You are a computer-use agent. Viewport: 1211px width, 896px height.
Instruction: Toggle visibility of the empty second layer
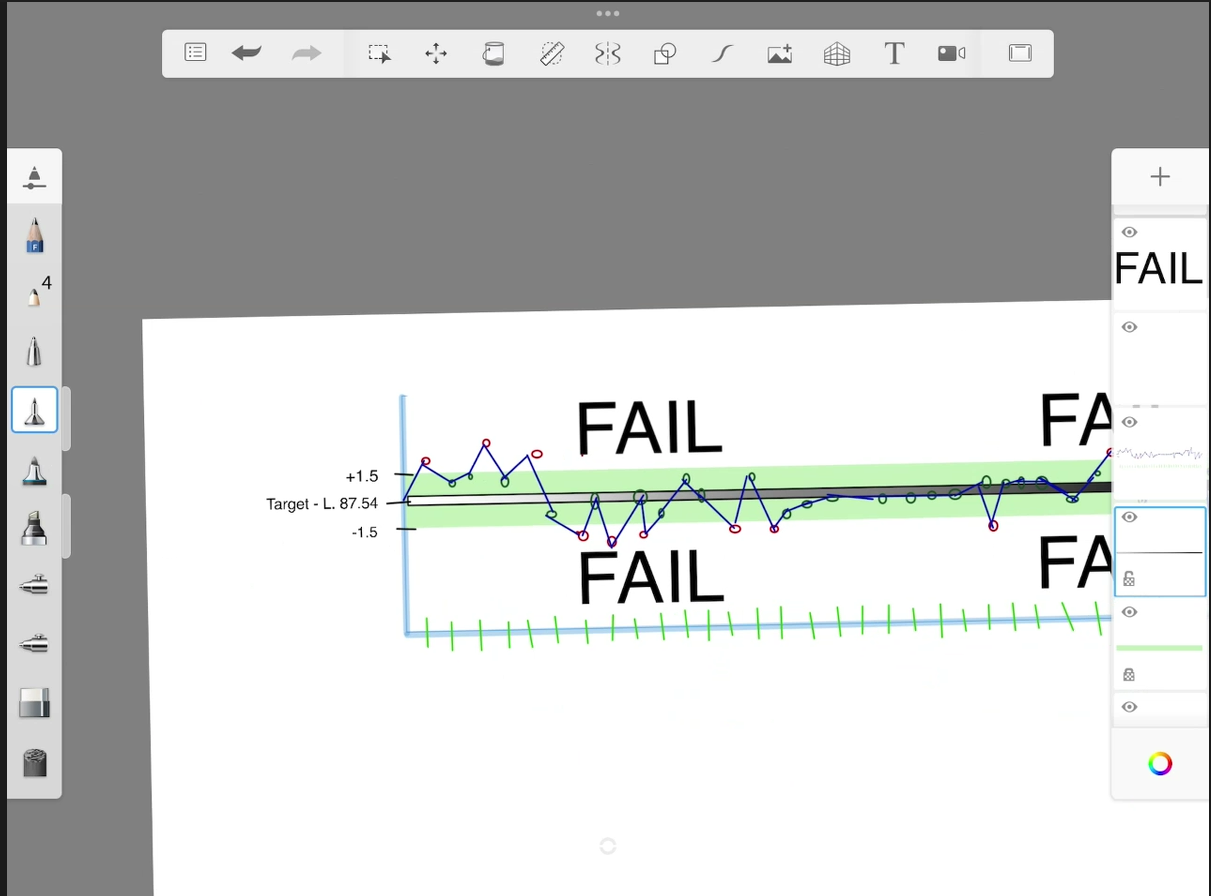(1129, 327)
